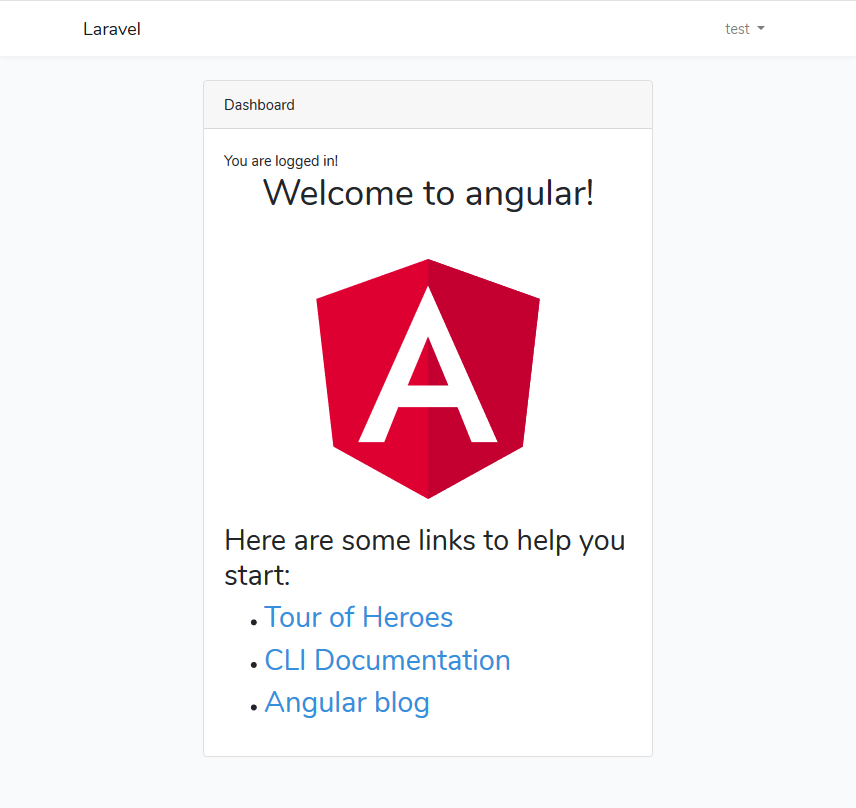Click the You are logged in text

[281, 160]
